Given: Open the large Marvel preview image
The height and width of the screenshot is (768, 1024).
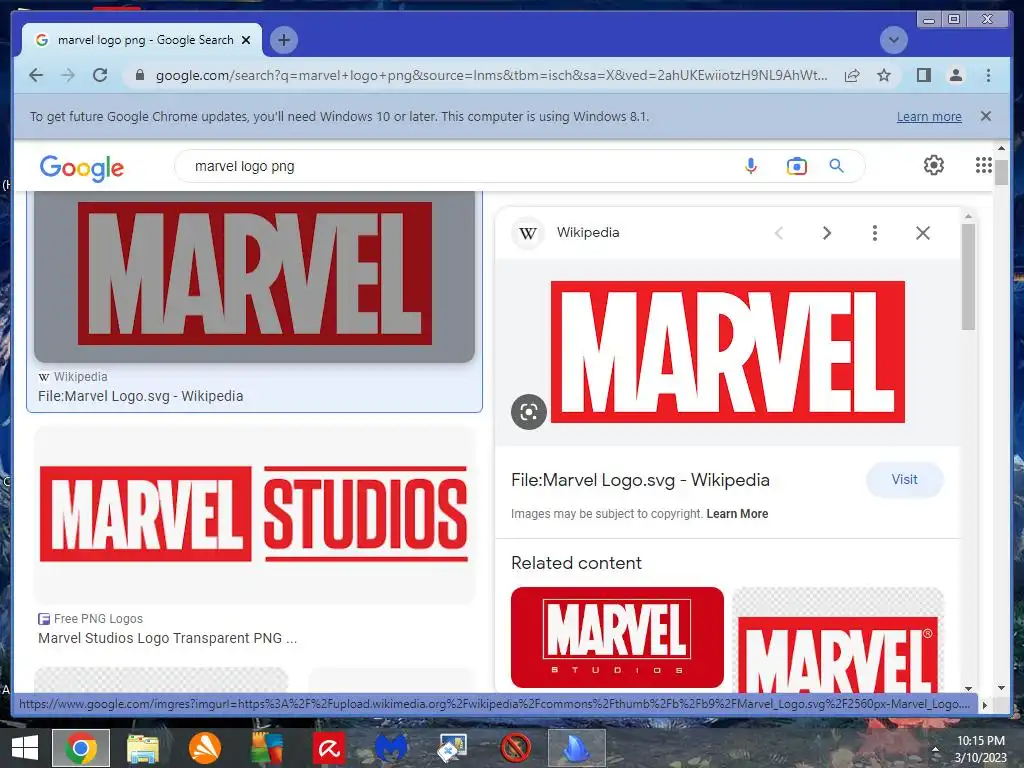Looking at the screenshot, I should tap(728, 352).
